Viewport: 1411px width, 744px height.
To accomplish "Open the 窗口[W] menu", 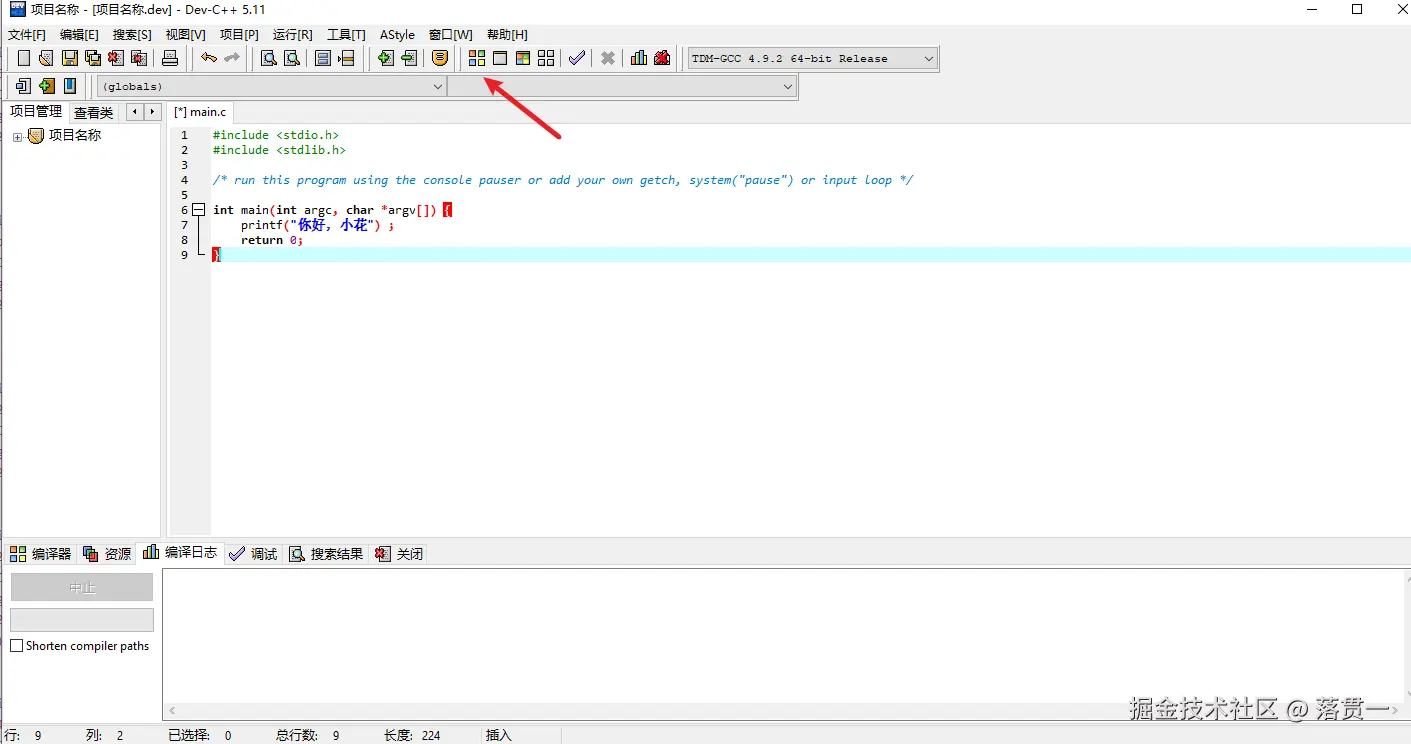I will 451,34.
